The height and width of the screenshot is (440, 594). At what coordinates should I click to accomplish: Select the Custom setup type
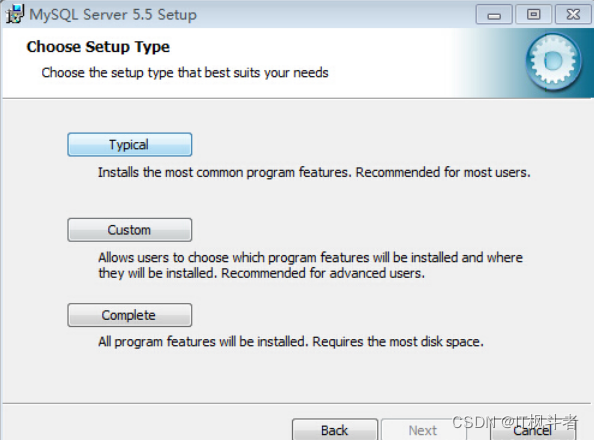(x=130, y=230)
